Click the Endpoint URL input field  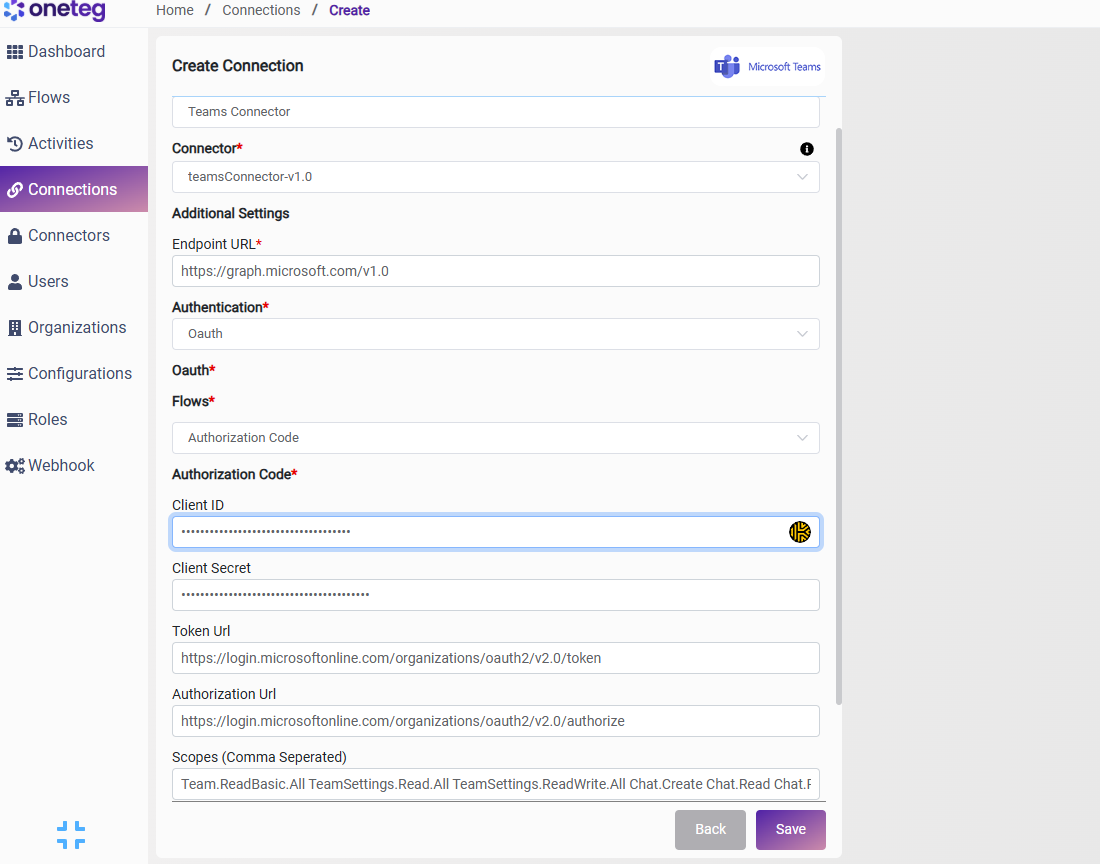click(x=495, y=271)
